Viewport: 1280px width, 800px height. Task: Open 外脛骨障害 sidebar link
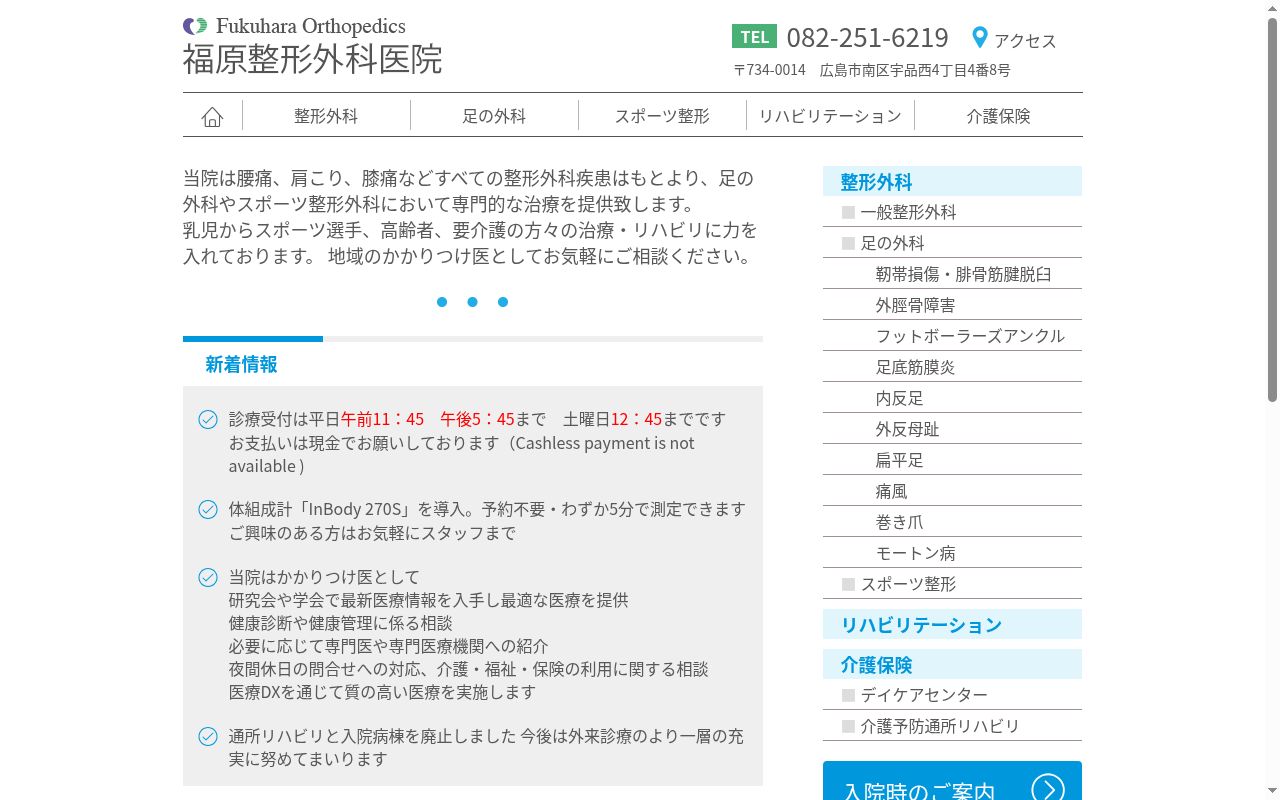(x=952, y=305)
